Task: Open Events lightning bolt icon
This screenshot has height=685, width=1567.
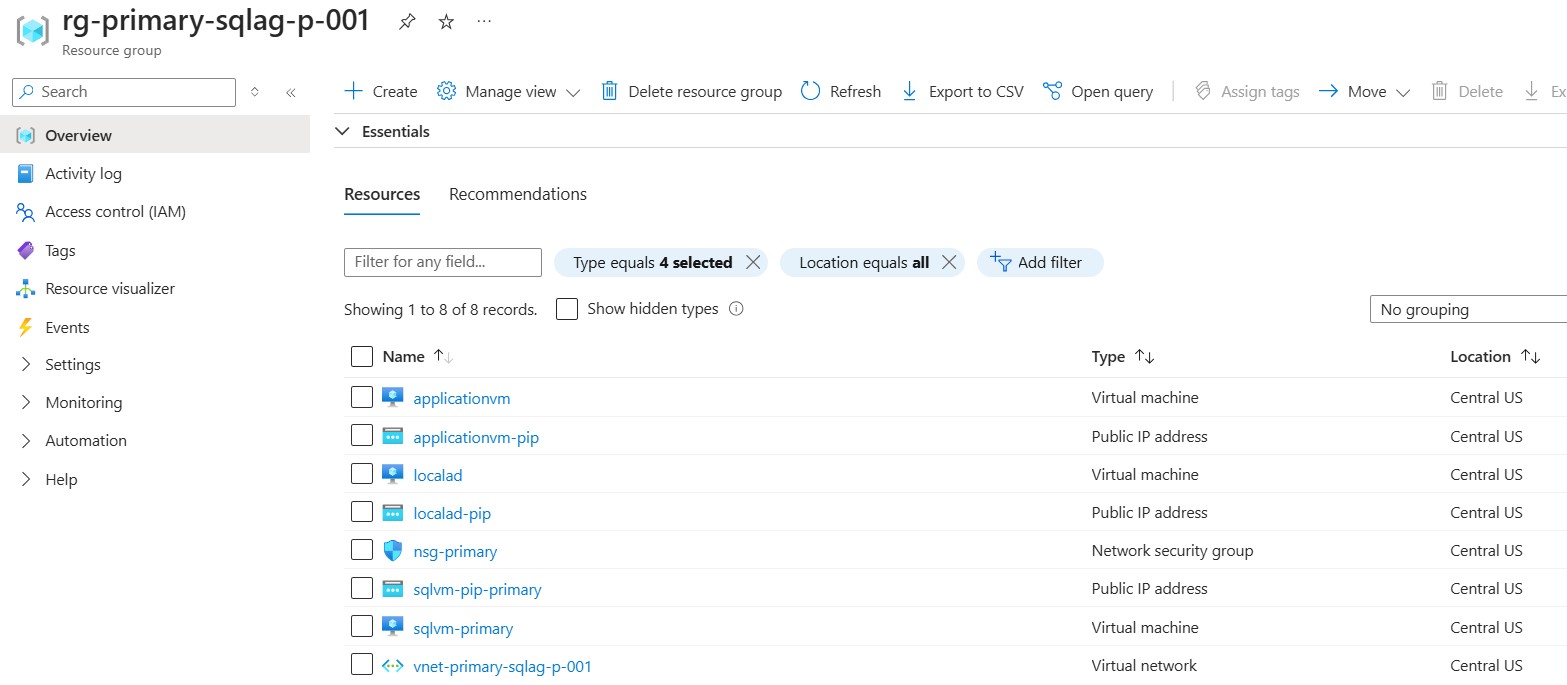Action: (26, 327)
